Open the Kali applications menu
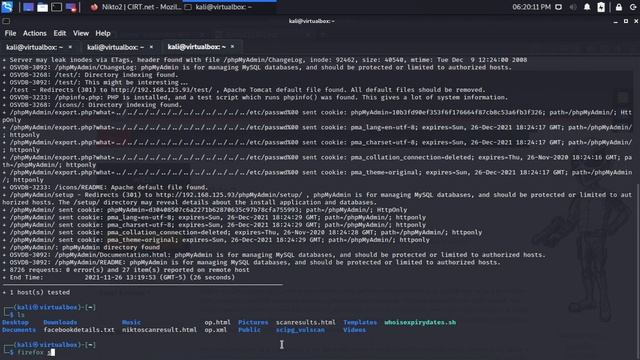Image resolution: width=640 pixels, height=360 pixels. click(7, 7)
